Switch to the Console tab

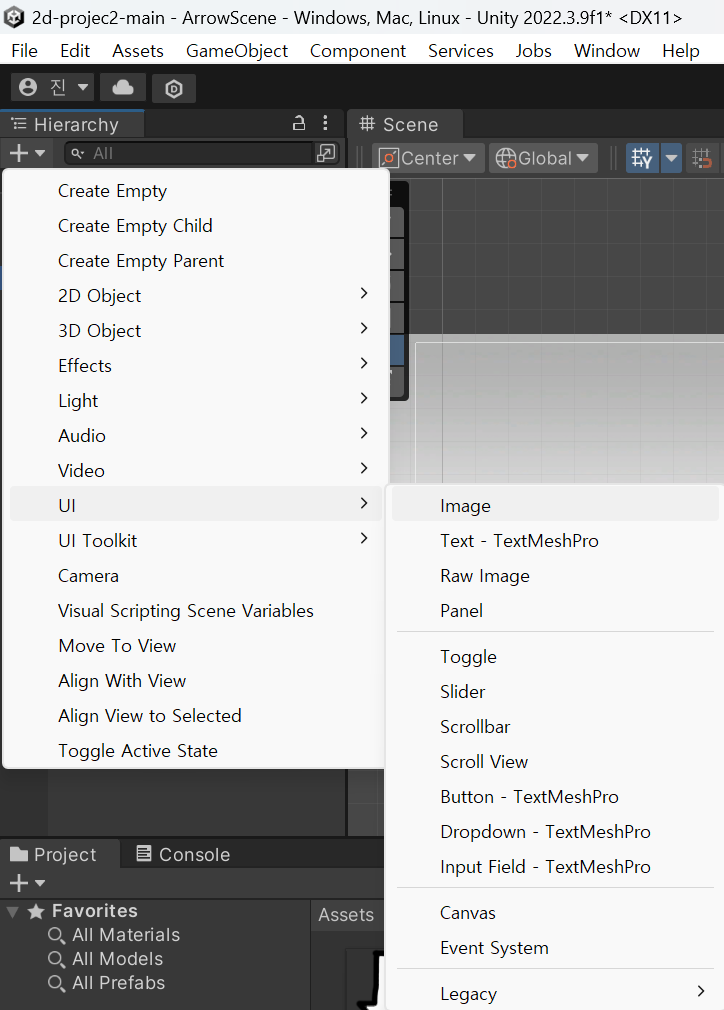(x=184, y=855)
